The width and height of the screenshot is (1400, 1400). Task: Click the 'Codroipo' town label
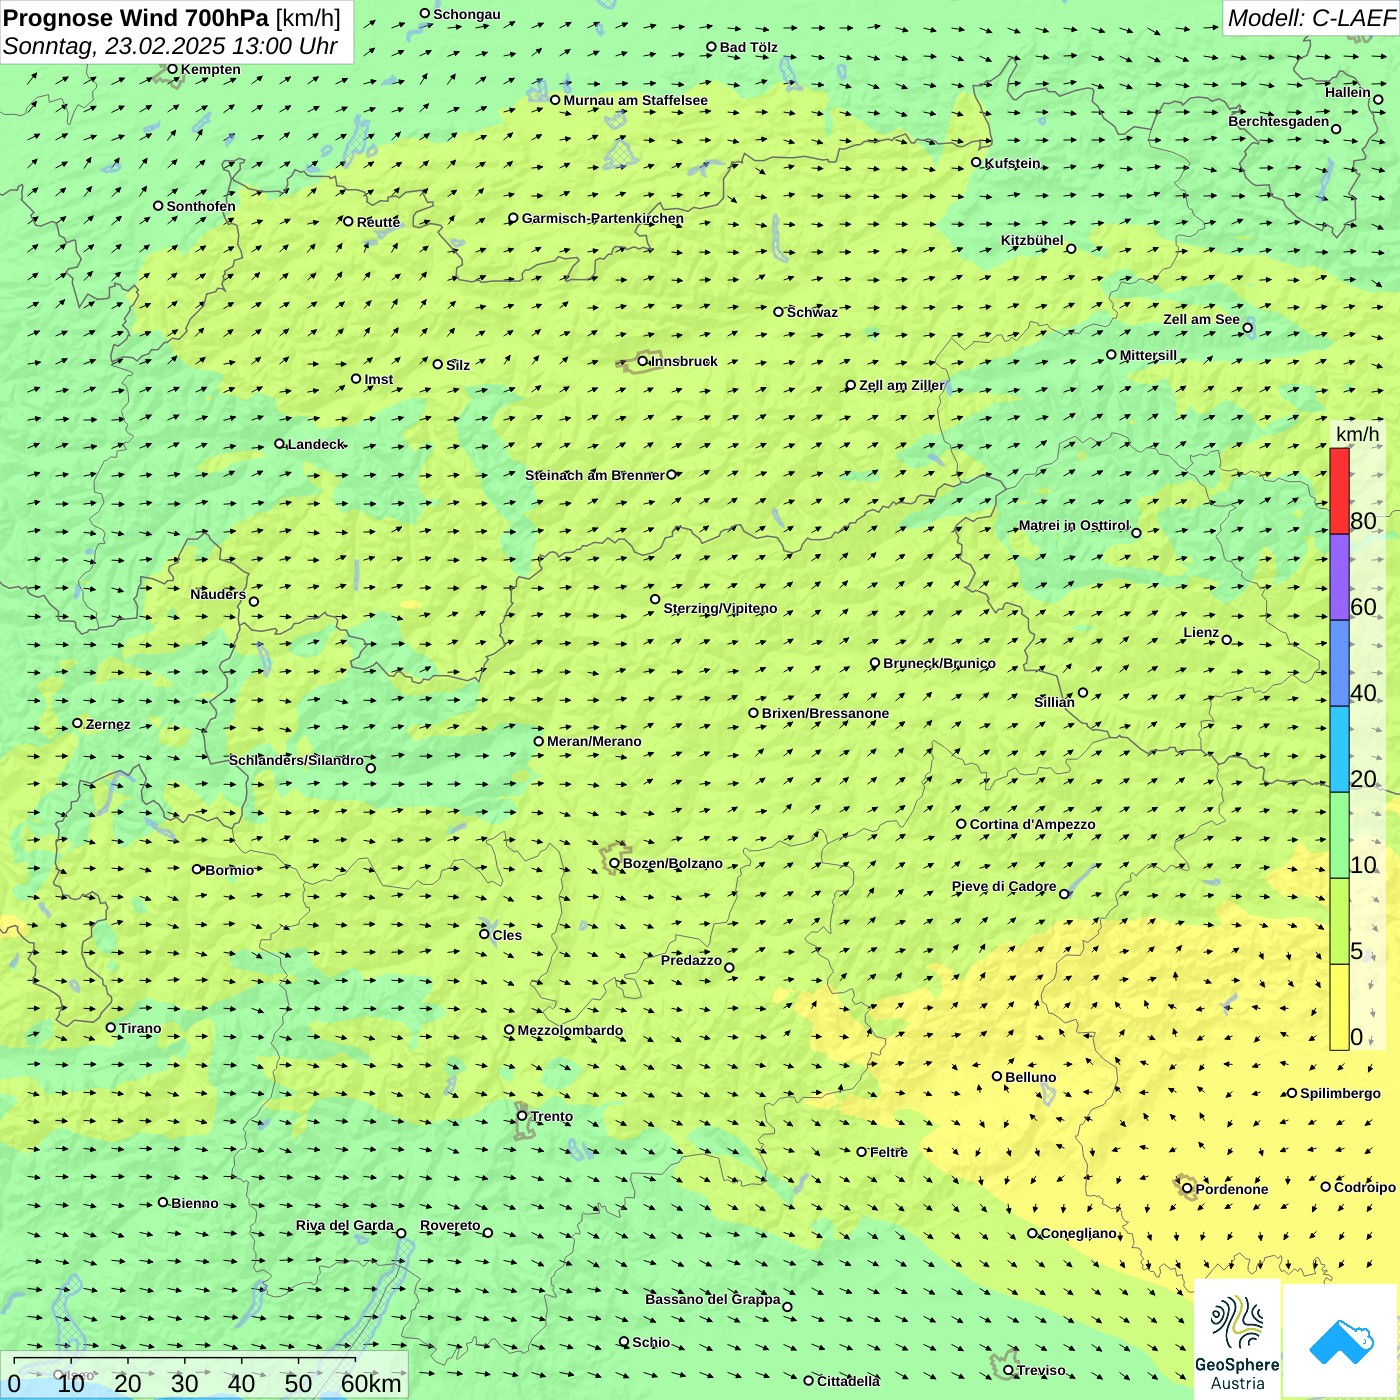click(x=1364, y=1187)
